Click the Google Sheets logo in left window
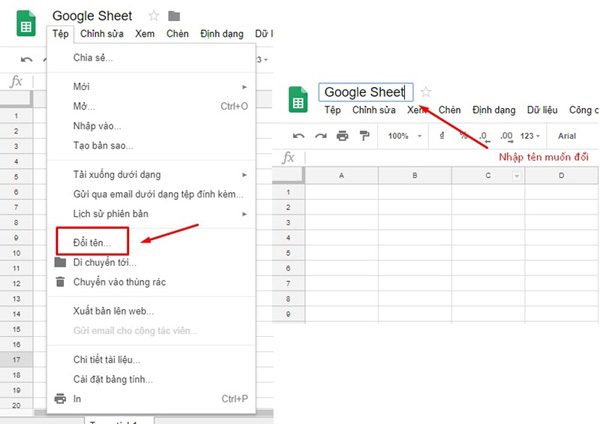The width and height of the screenshot is (600, 424). pos(26,24)
